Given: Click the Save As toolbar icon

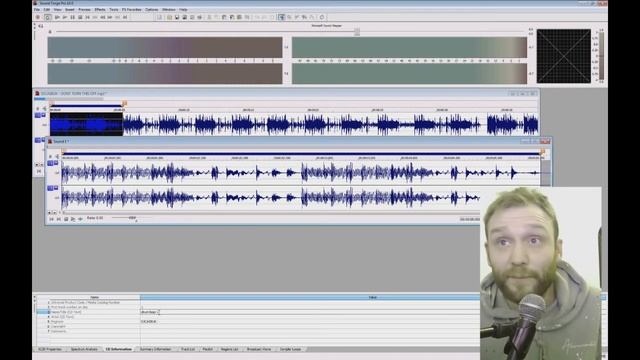Looking at the screenshot, I should (184, 17).
